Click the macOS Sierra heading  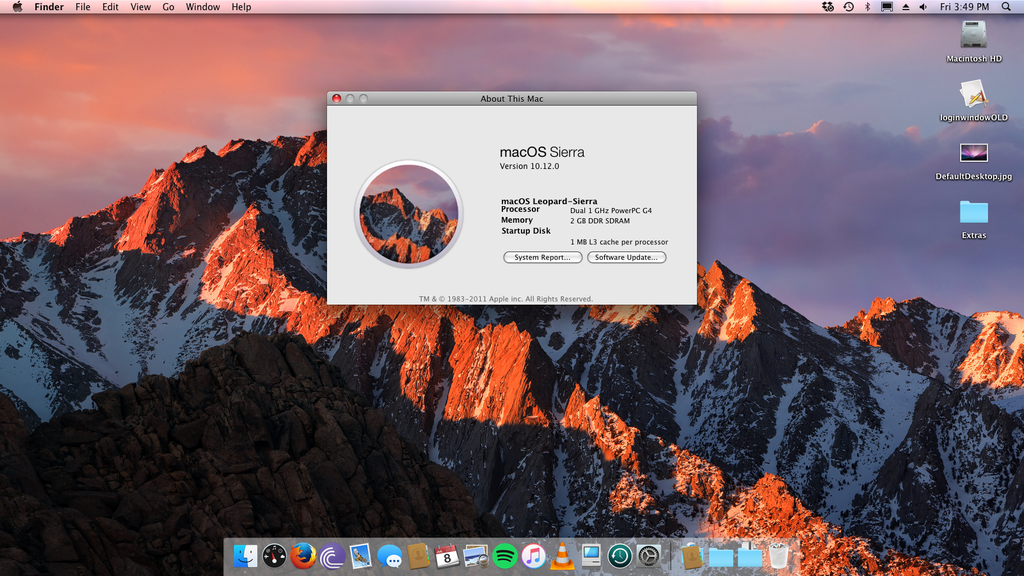(x=542, y=152)
